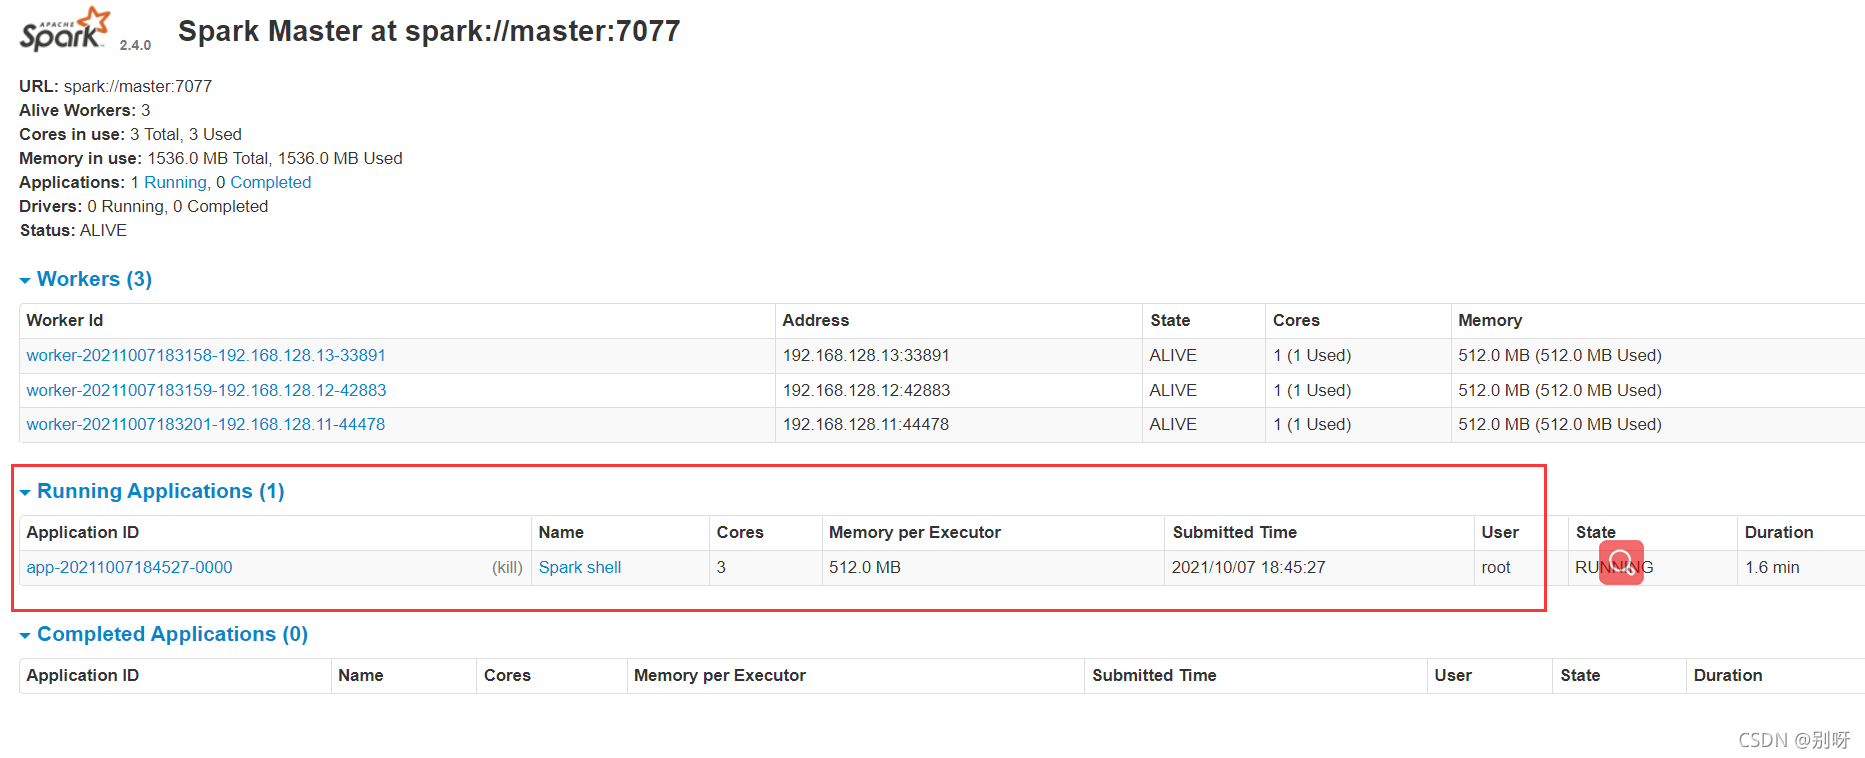Click the 1.6 min duration value
The width and height of the screenshot is (1865, 758).
point(1772,567)
